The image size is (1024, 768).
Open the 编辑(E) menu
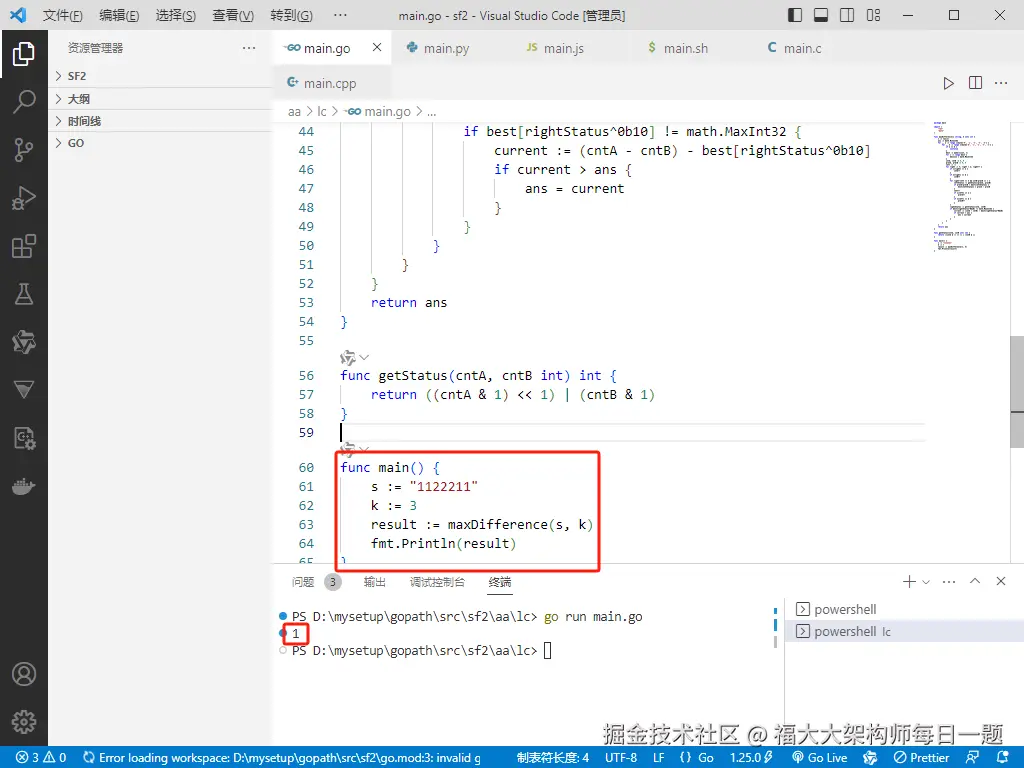coord(119,15)
